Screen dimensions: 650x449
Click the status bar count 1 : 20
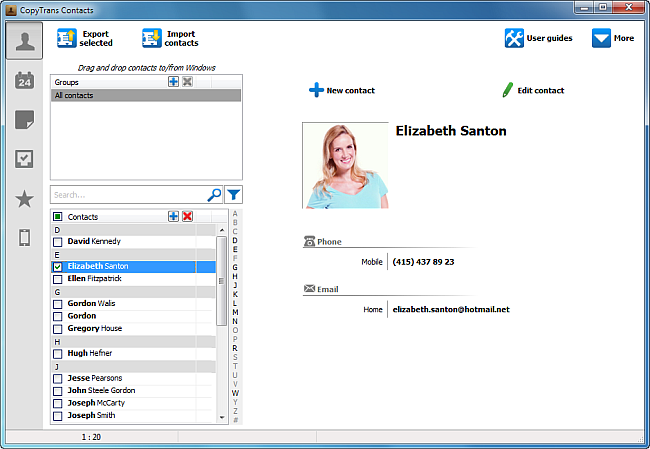pos(91,437)
